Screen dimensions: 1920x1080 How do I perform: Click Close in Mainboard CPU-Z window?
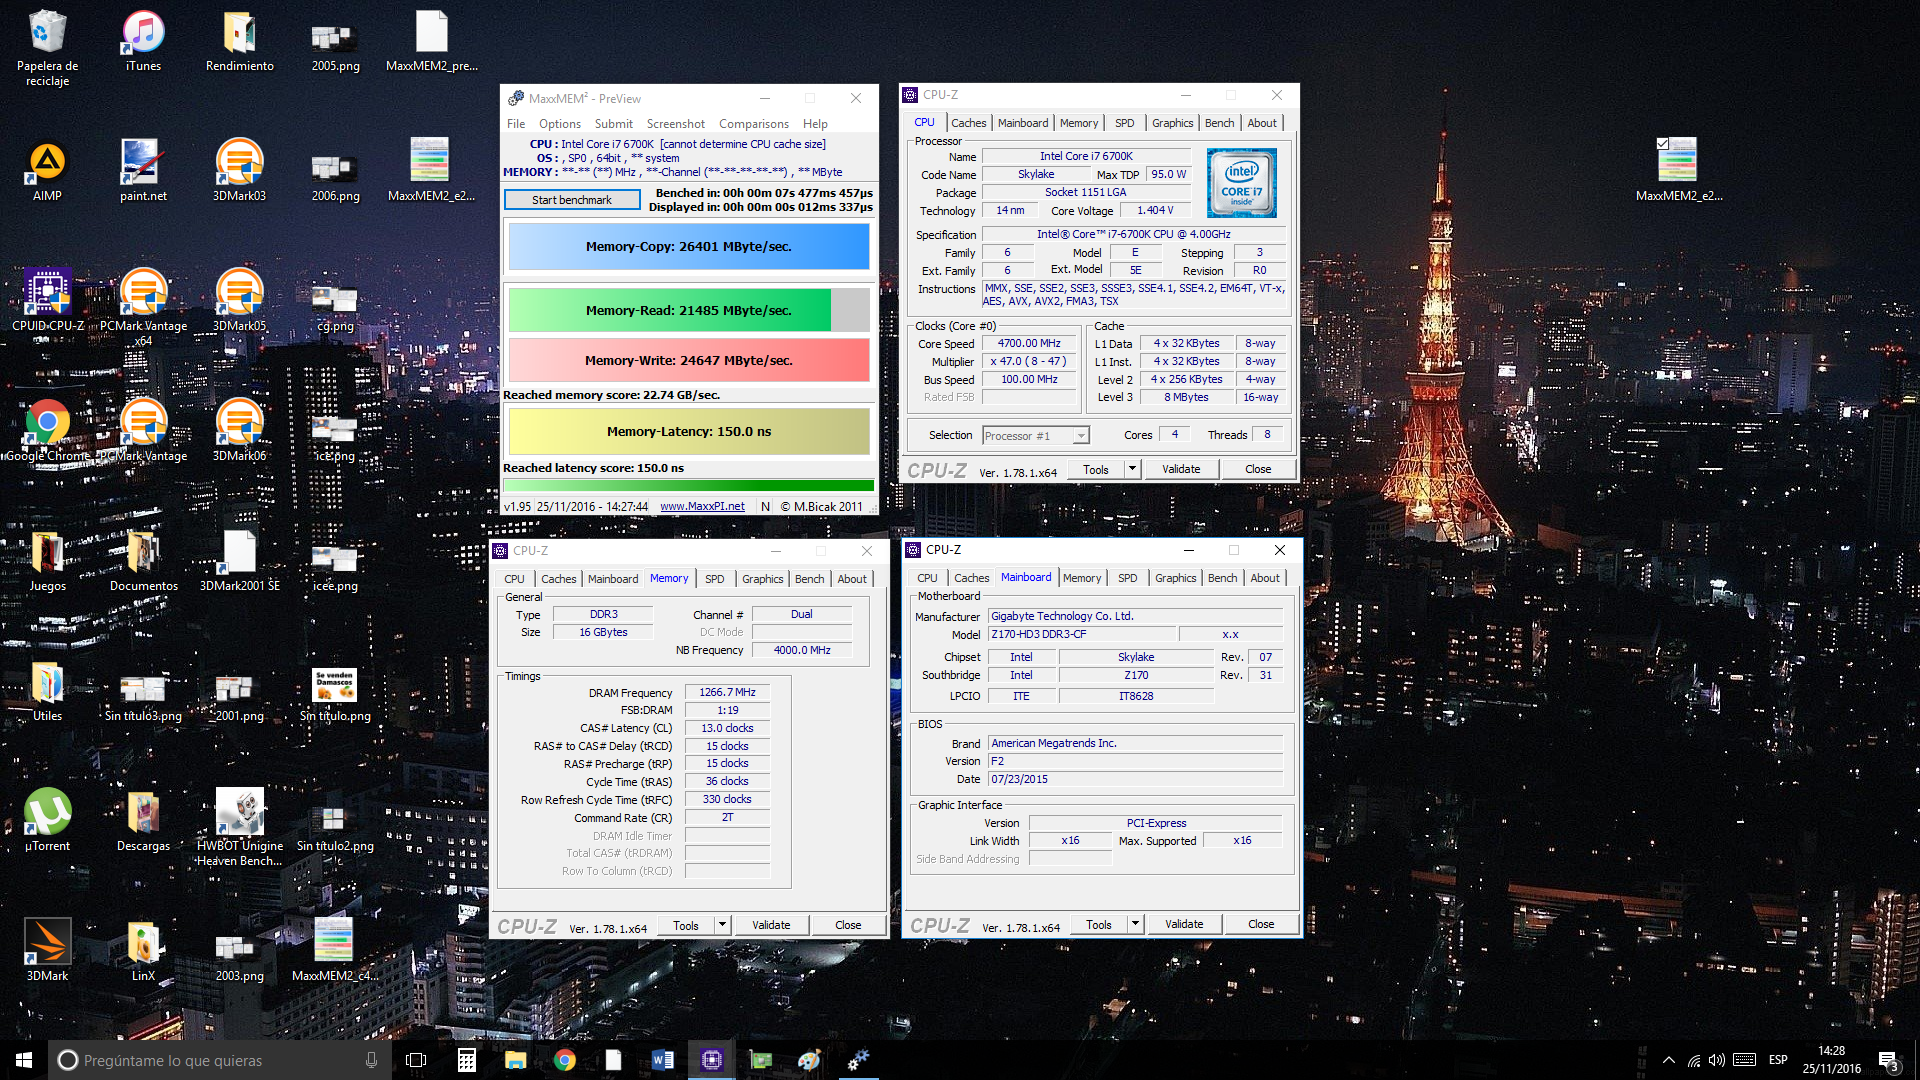(x=1261, y=924)
